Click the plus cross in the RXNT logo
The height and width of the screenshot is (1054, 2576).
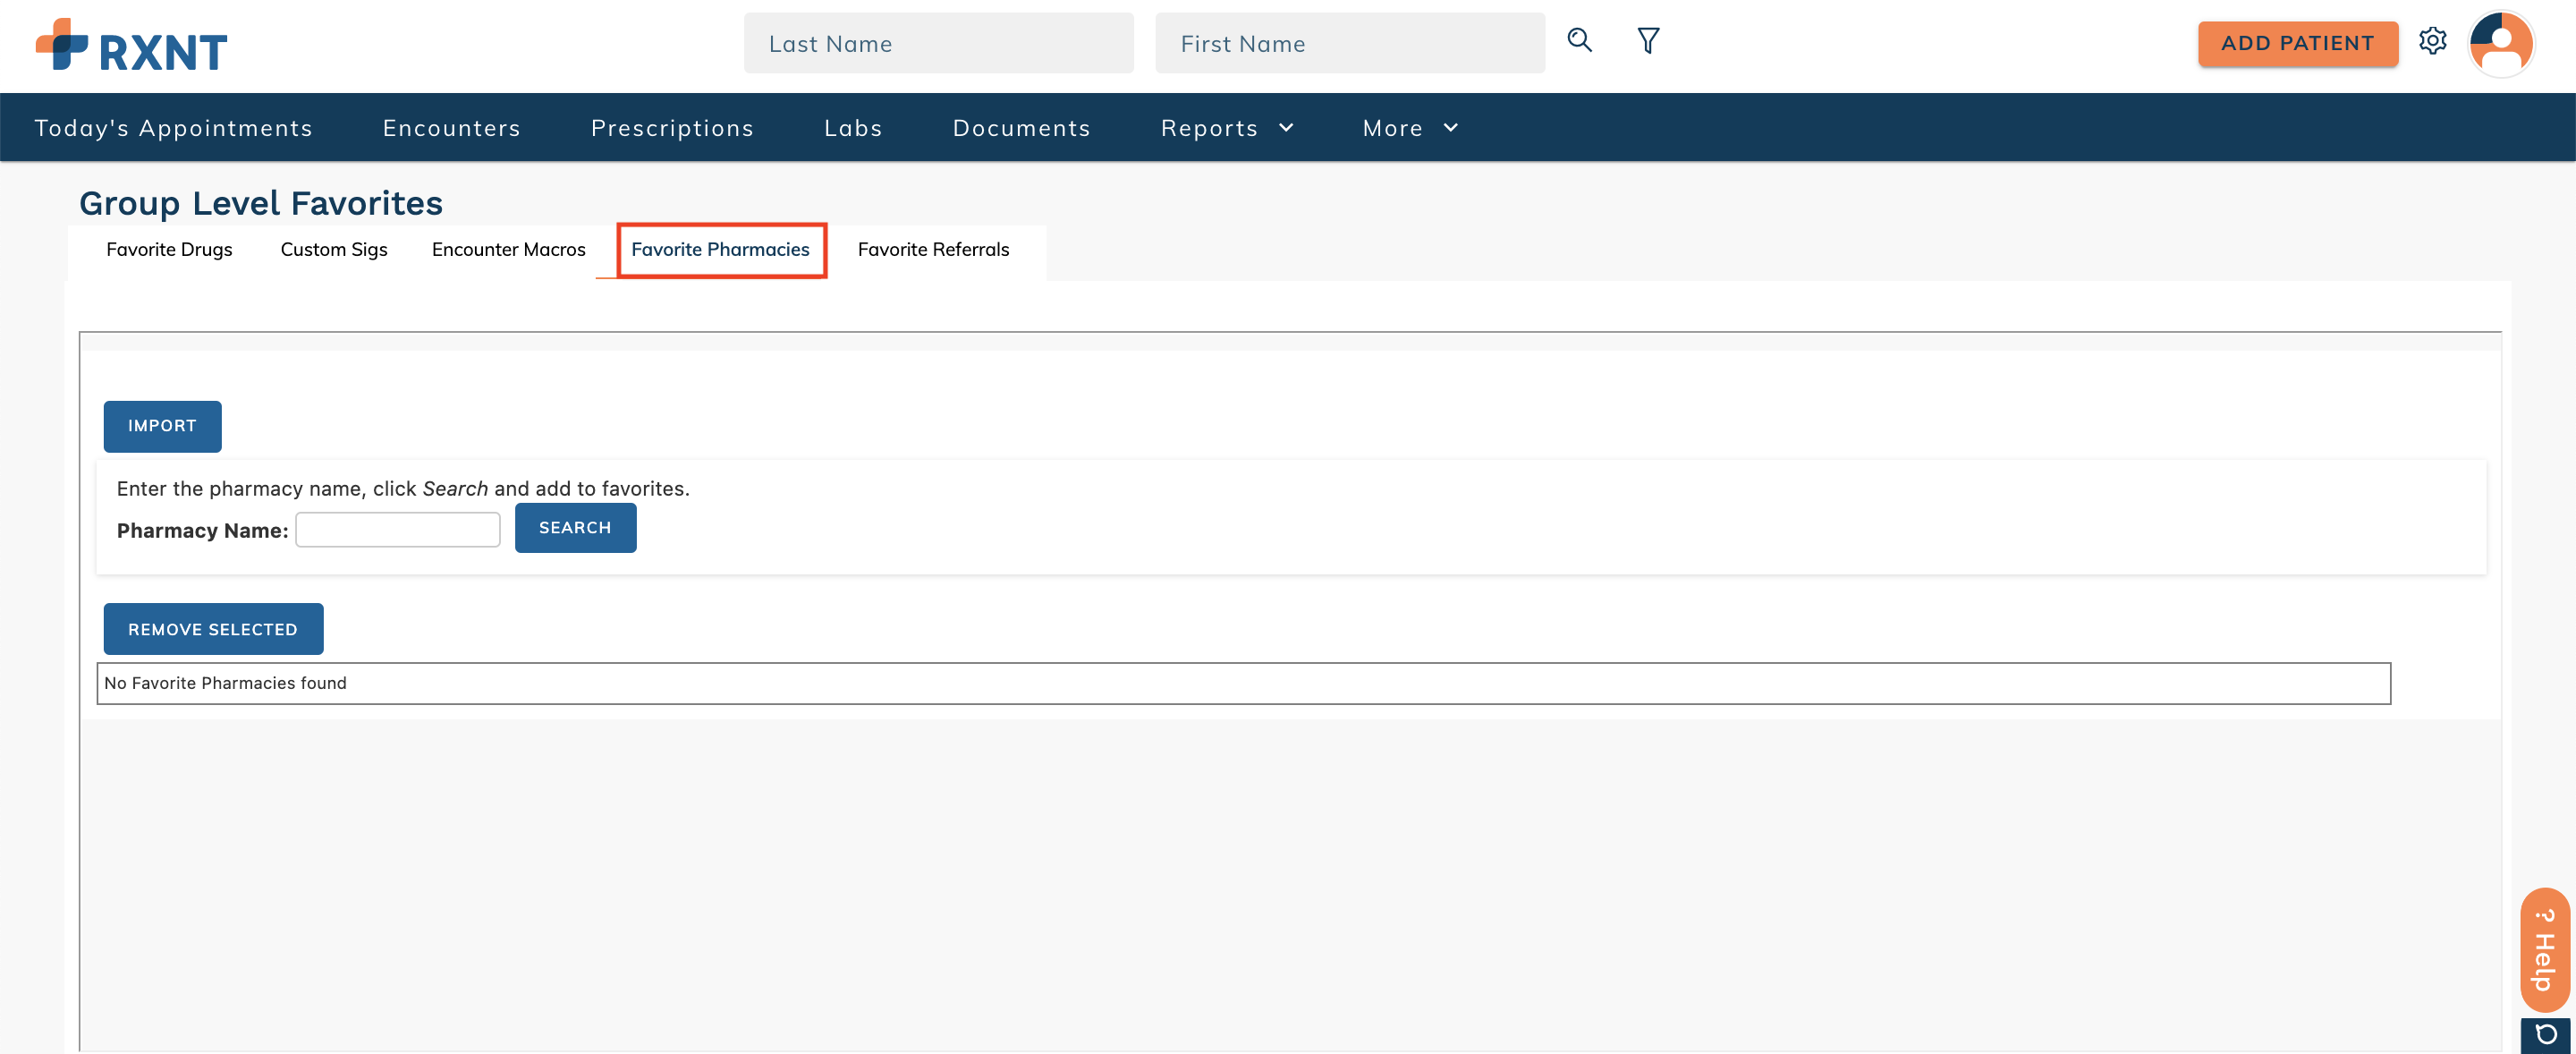click(x=62, y=43)
